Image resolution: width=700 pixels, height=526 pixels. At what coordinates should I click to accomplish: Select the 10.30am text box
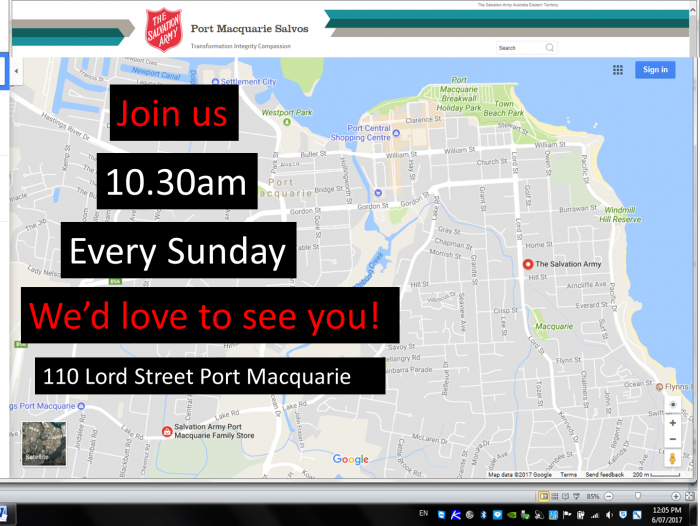coord(177,181)
